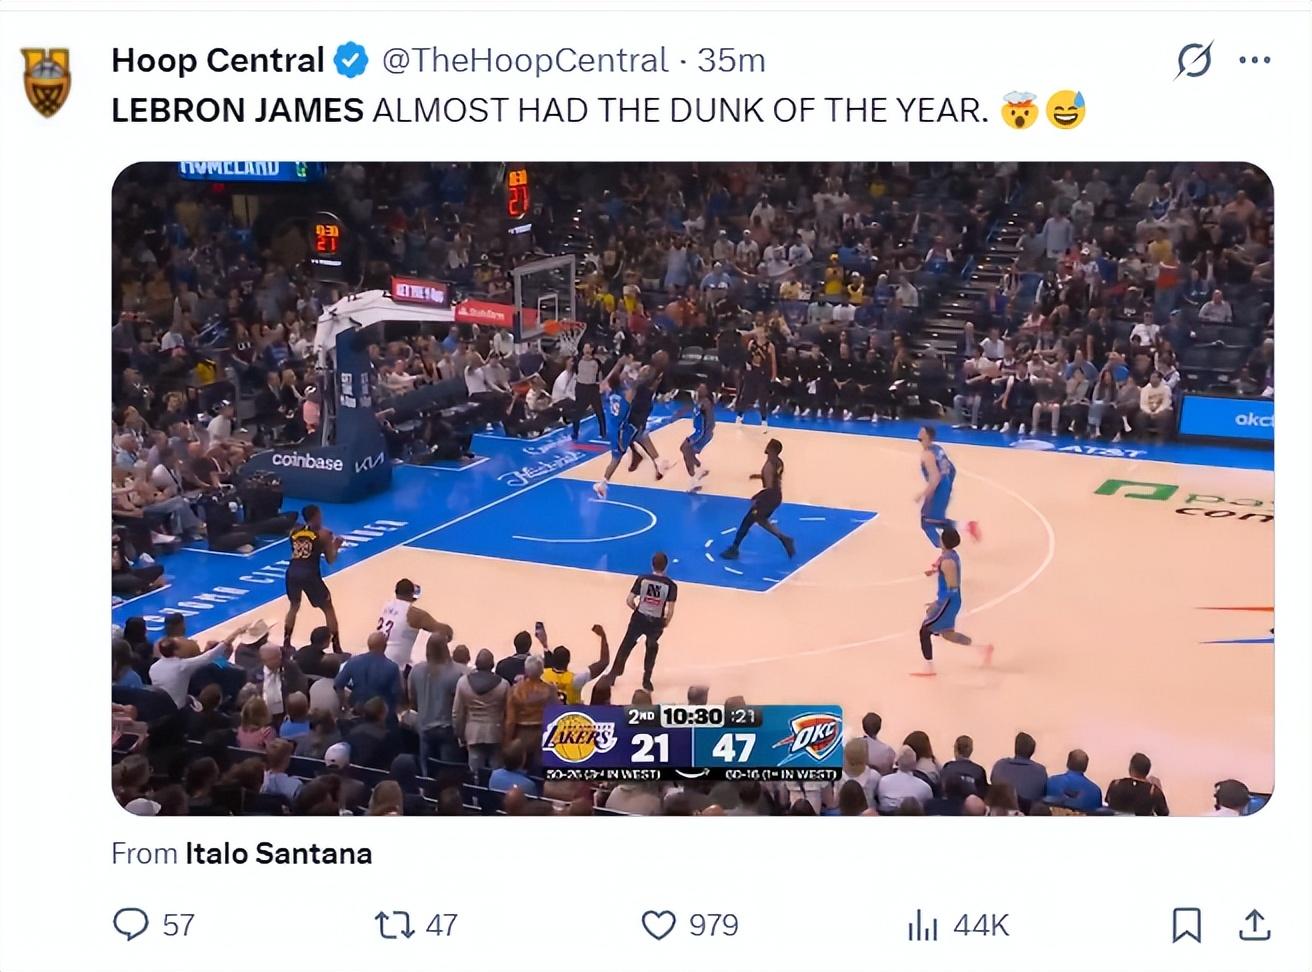Open the Italo Santana source link
The width and height of the screenshot is (1312, 972).
(278, 853)
